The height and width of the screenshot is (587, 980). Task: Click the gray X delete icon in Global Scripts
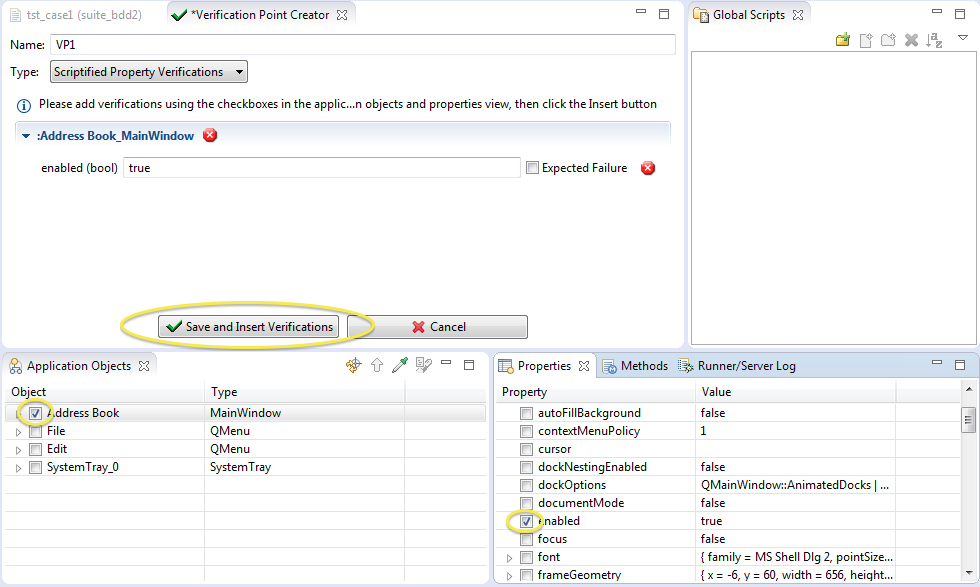tap(911, 40)
